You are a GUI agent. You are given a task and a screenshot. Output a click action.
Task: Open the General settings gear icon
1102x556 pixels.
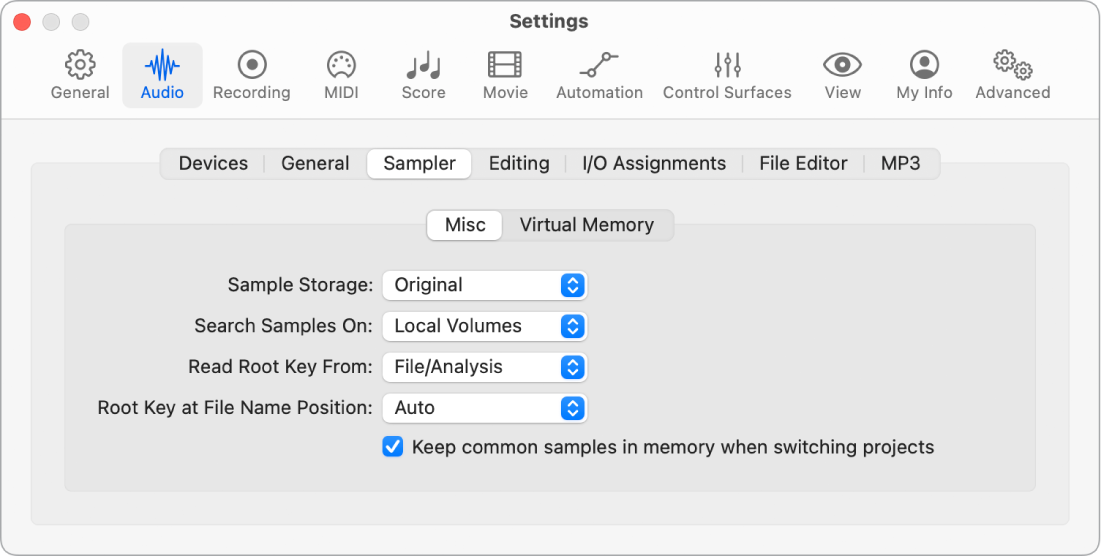[80, 65]
